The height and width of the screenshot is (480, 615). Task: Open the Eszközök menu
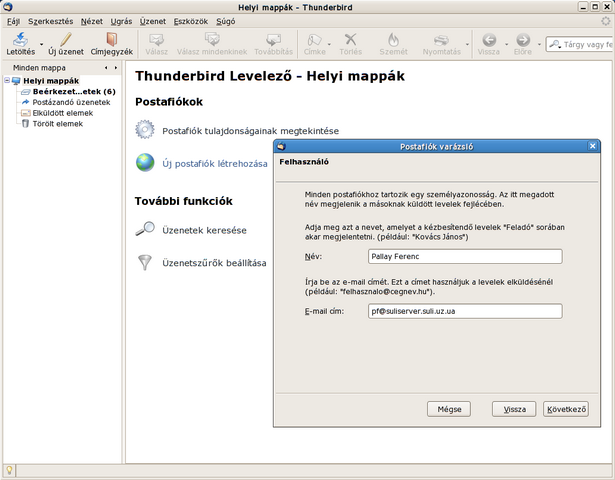click(188, 20)
